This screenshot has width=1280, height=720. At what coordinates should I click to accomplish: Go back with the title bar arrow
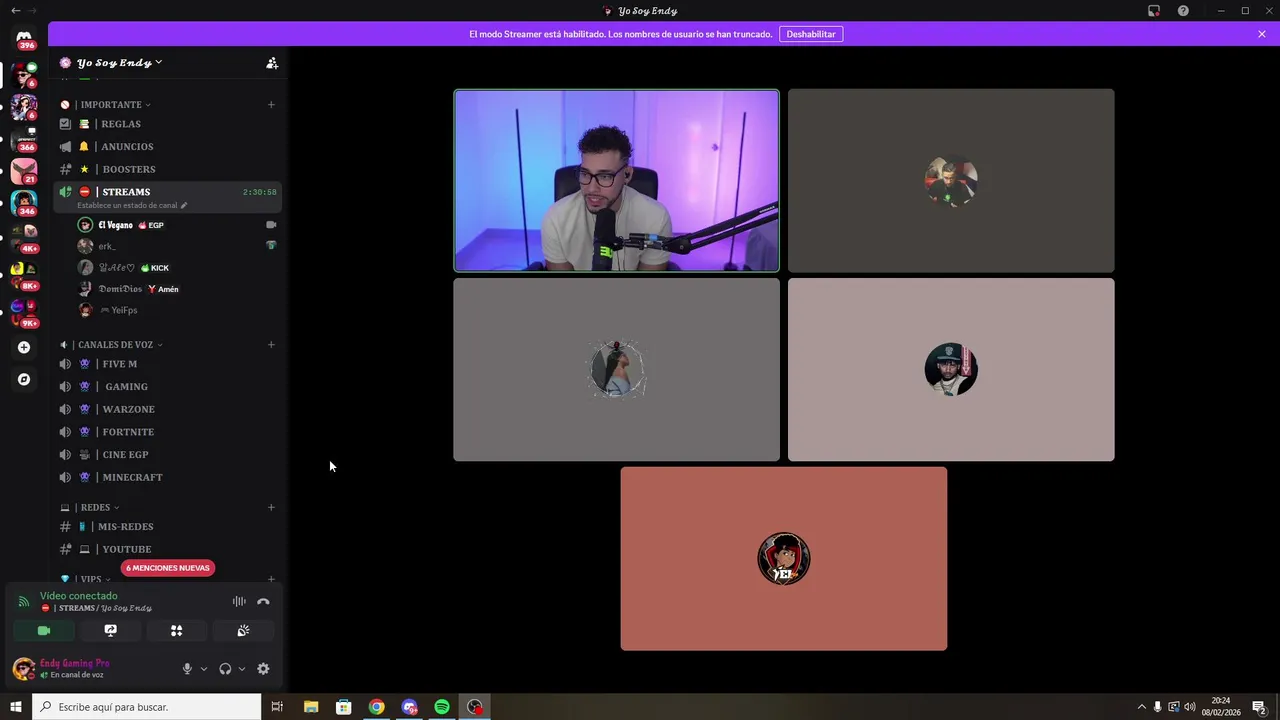[x=15, y=10]
